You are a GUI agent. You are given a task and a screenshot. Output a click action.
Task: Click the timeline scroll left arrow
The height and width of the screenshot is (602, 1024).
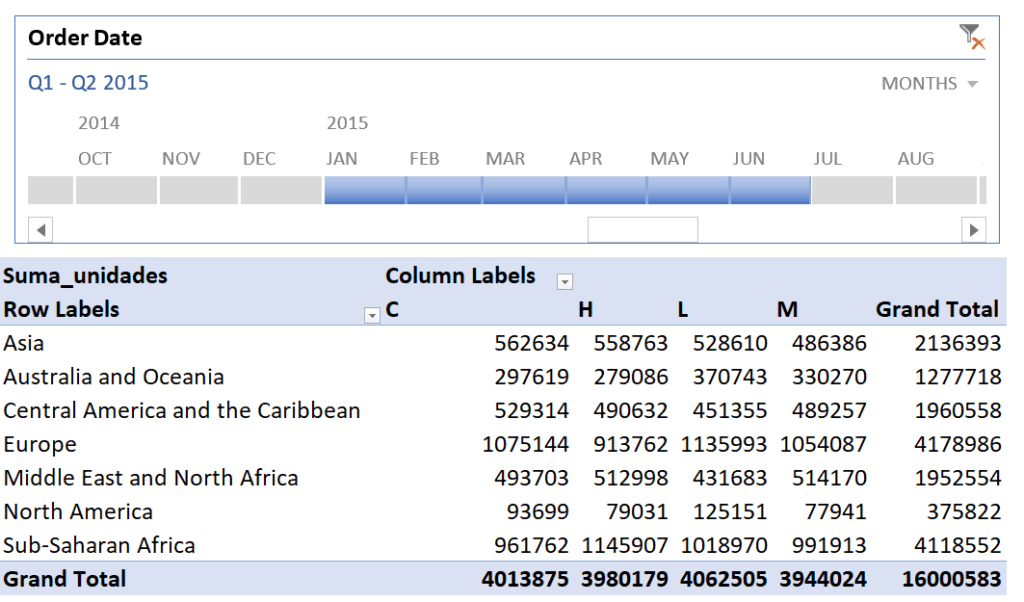coord(40,230)
